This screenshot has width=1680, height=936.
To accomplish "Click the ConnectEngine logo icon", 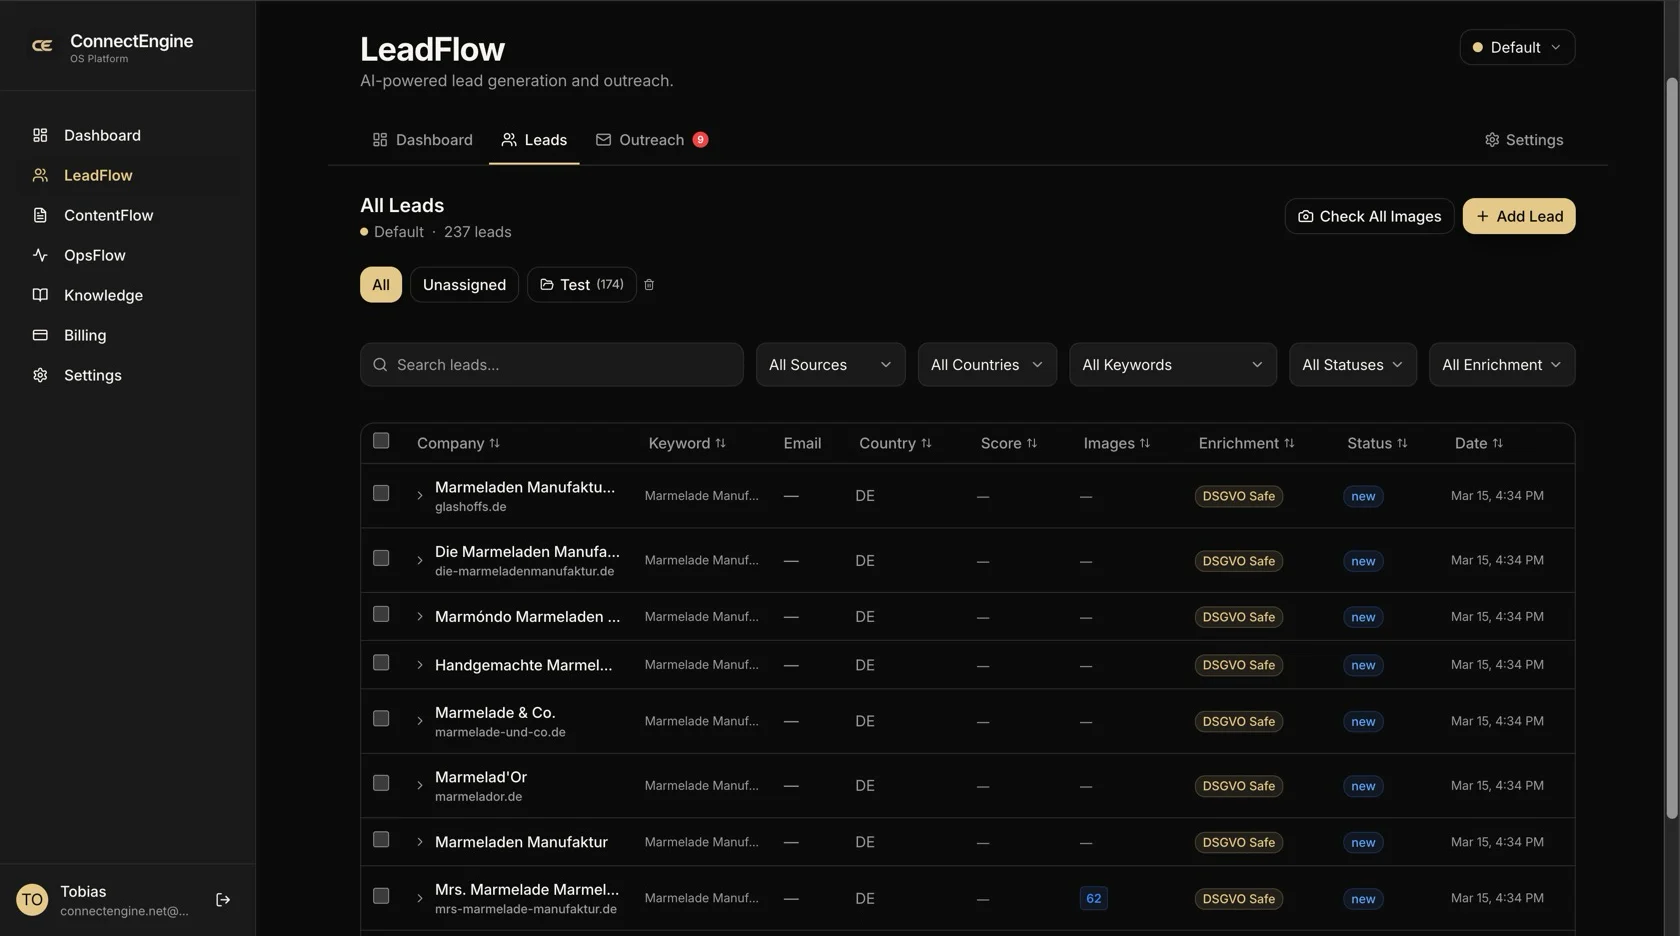I will point(42,46).
